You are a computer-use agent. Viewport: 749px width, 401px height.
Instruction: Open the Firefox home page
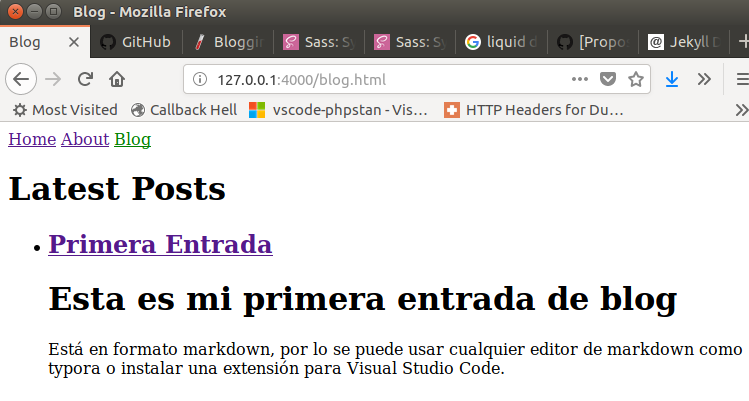[x=117, y=79]
